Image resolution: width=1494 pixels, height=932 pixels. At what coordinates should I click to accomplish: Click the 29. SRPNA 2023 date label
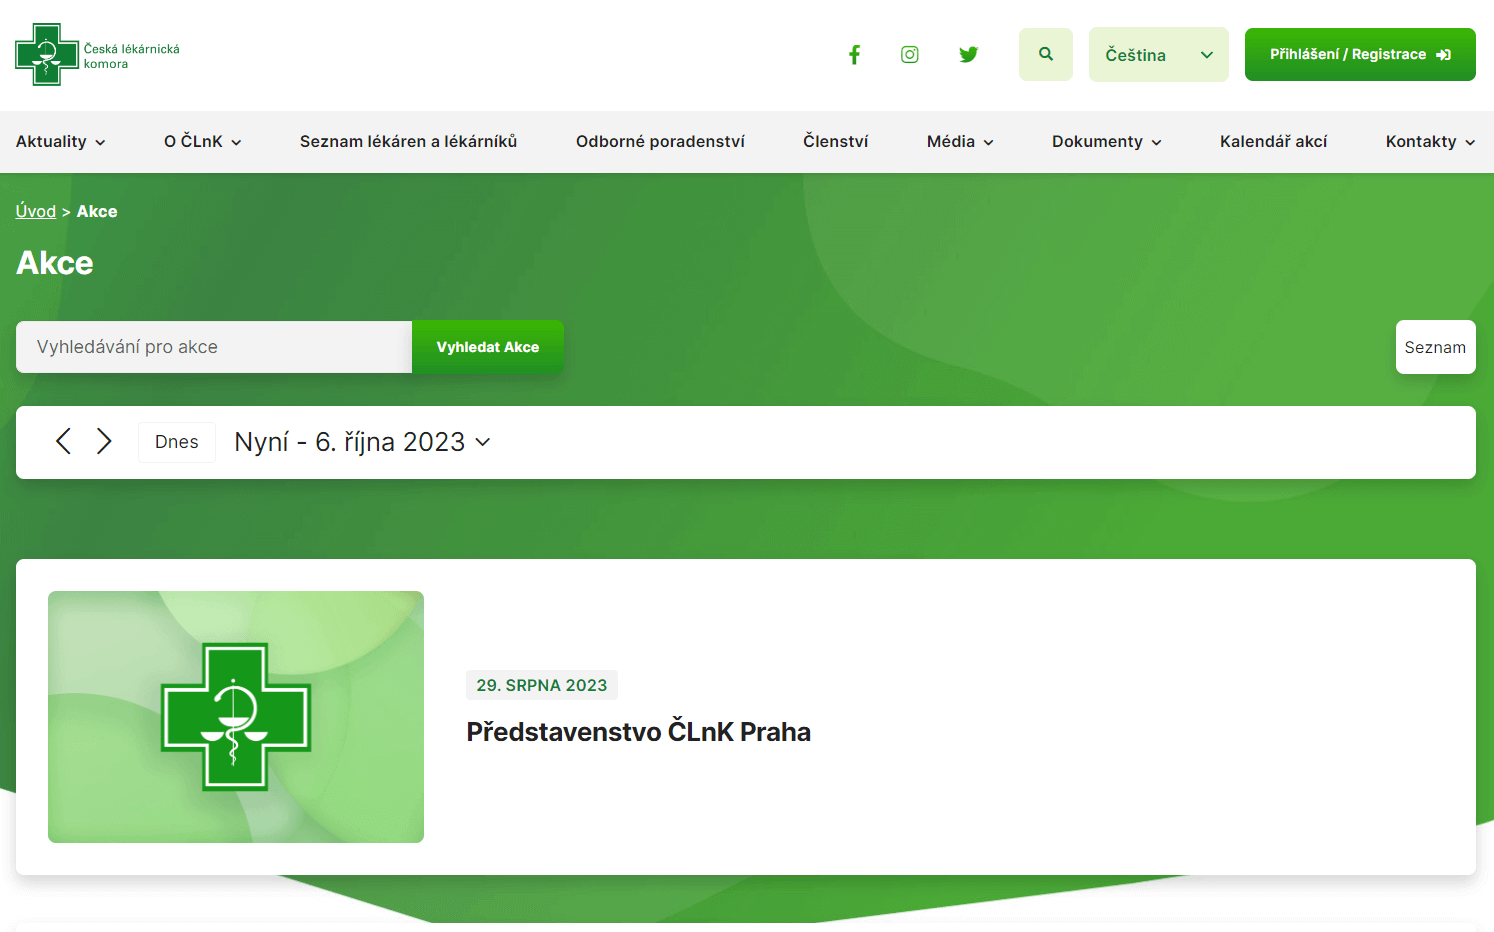point(542,685)
